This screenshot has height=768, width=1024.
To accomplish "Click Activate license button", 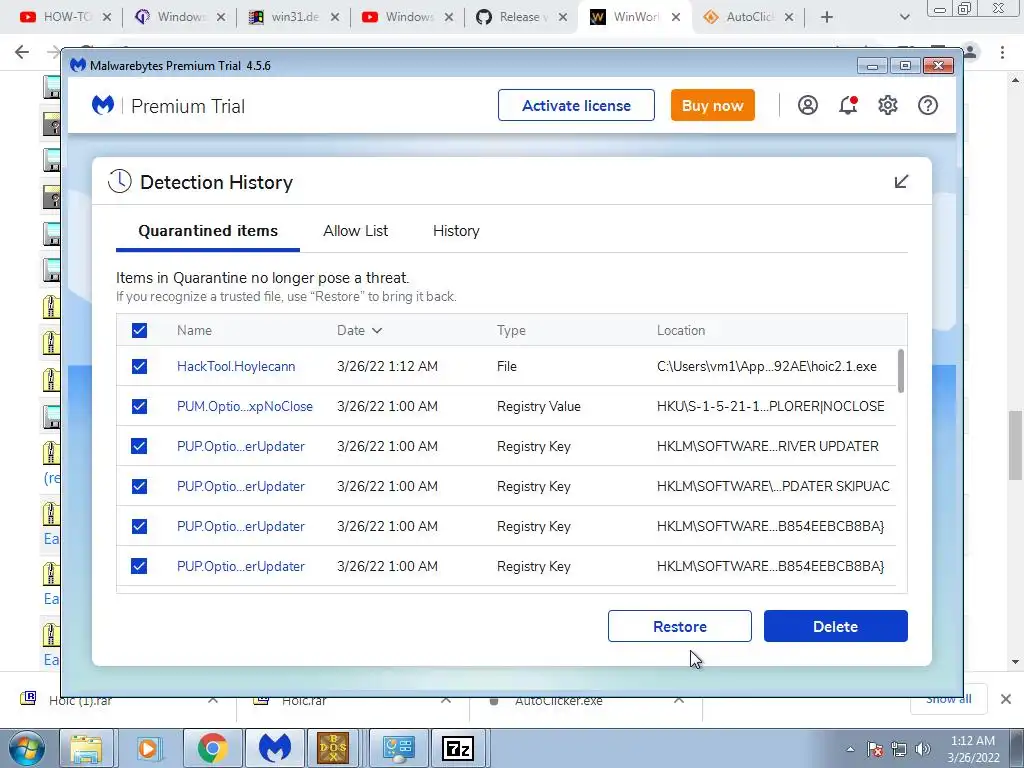I will click(x=576, y=105).
